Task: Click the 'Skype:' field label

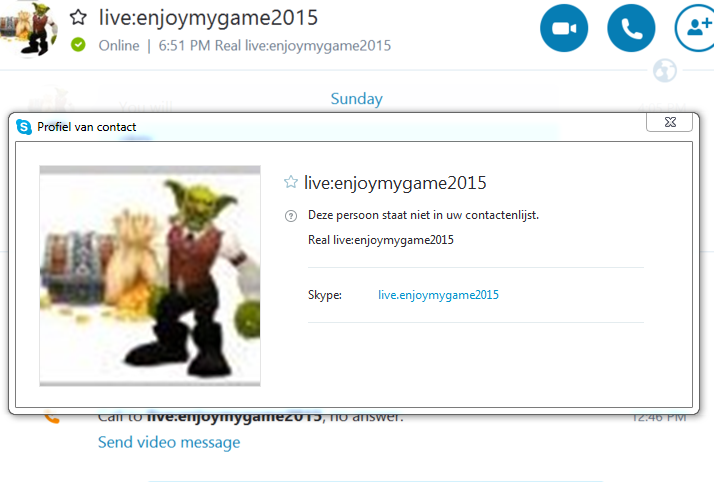Action: pos(325,295)
